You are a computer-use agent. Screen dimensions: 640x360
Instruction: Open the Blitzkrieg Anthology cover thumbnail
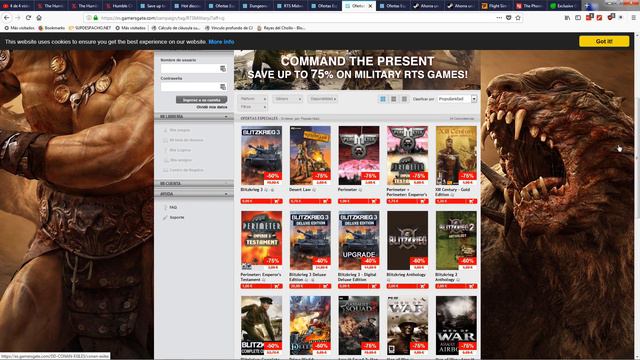pos(408,240)
